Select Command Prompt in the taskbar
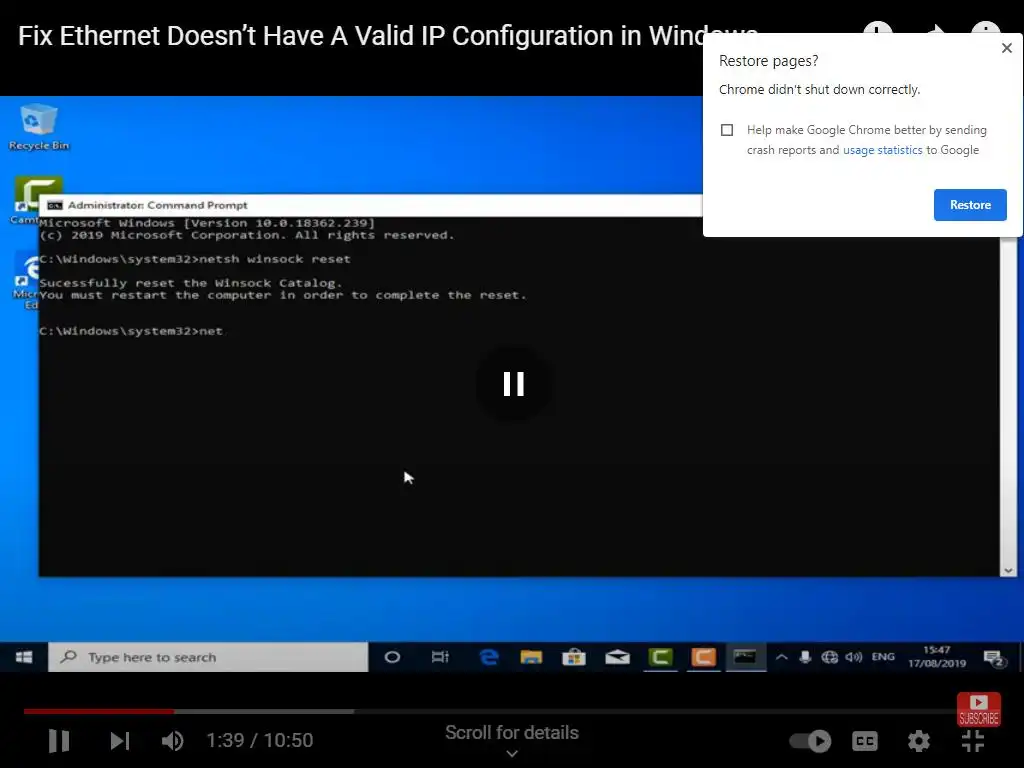Image resolution: width=1024 pixels, height=768 pixels. point(745,657)
